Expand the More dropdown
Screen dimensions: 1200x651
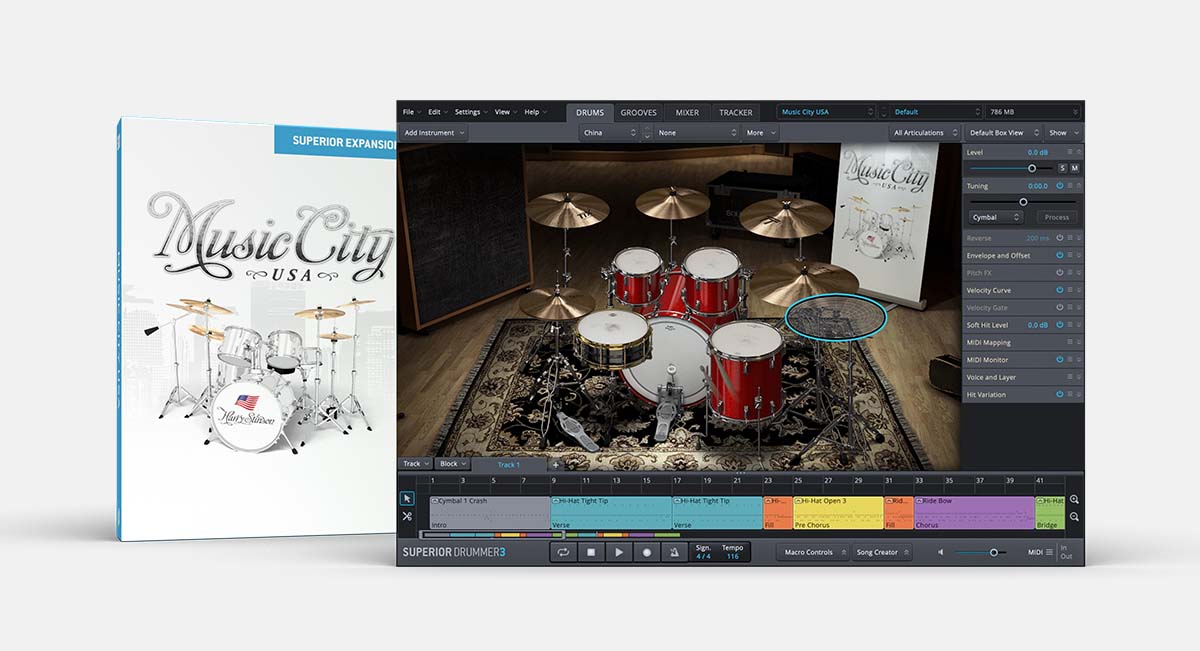tap(760, 132)
